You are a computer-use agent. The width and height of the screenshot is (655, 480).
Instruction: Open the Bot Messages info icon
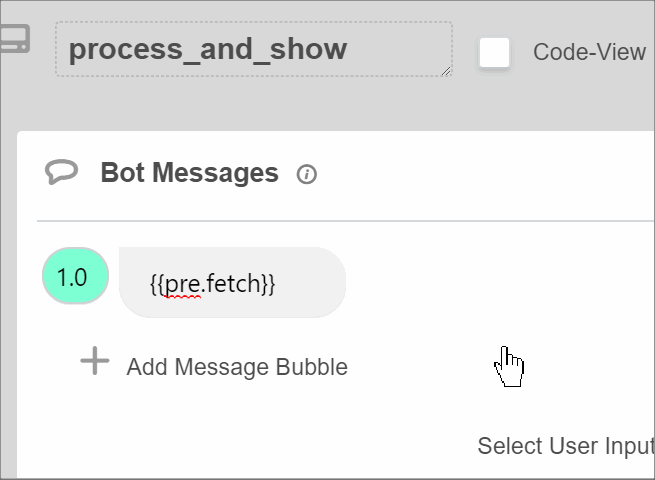coord(307,174)
